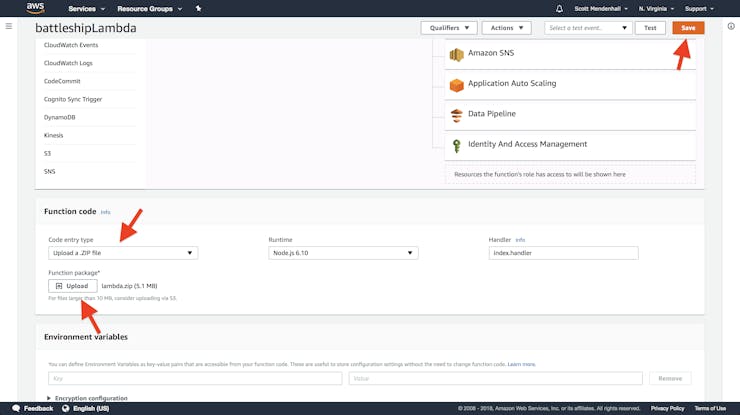Open the AWS home logo
Viewport: 740px width, 415px height.
(35, 8)
